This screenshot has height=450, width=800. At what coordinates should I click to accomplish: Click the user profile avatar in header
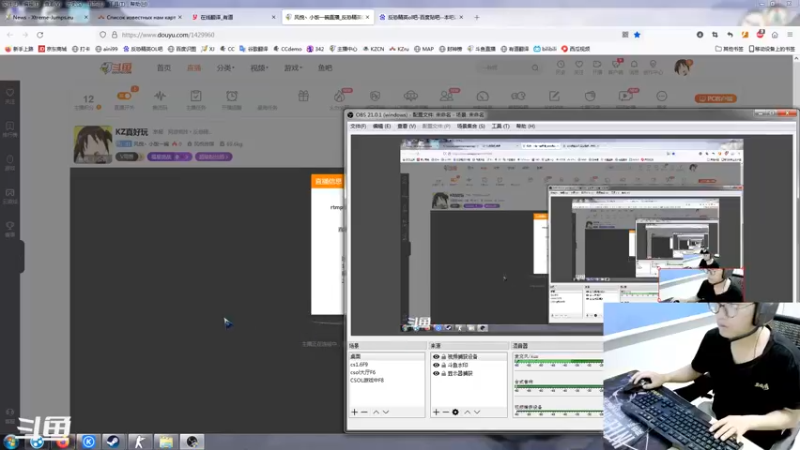(683, 67)
